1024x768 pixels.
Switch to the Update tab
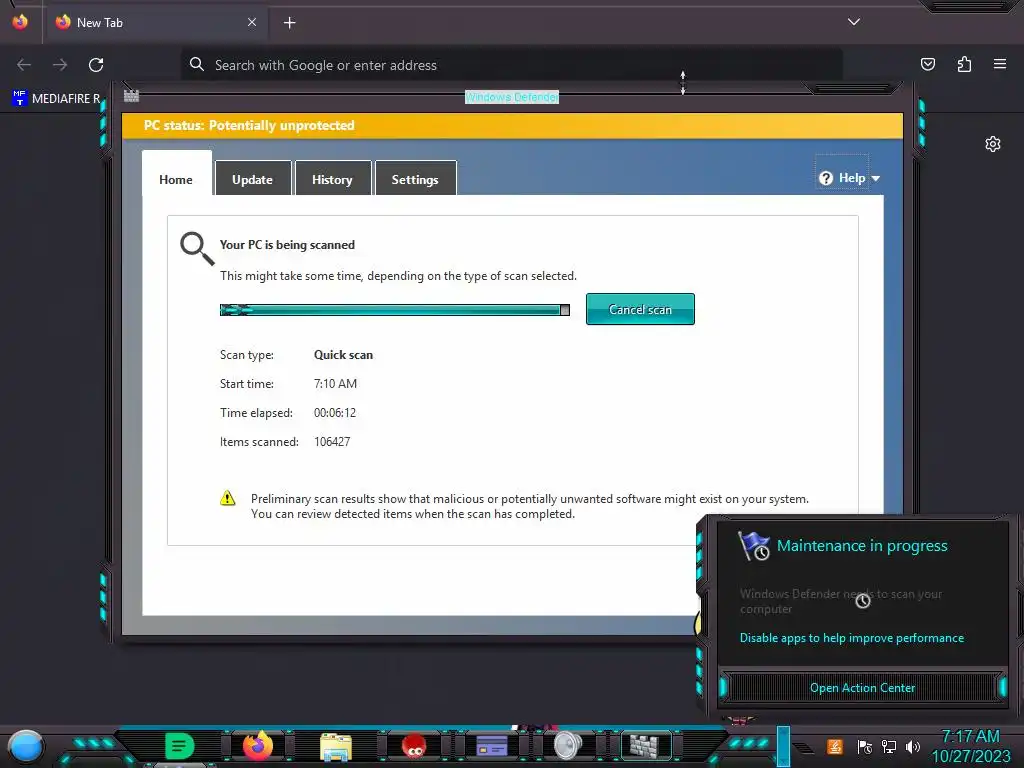pos(253,179)
